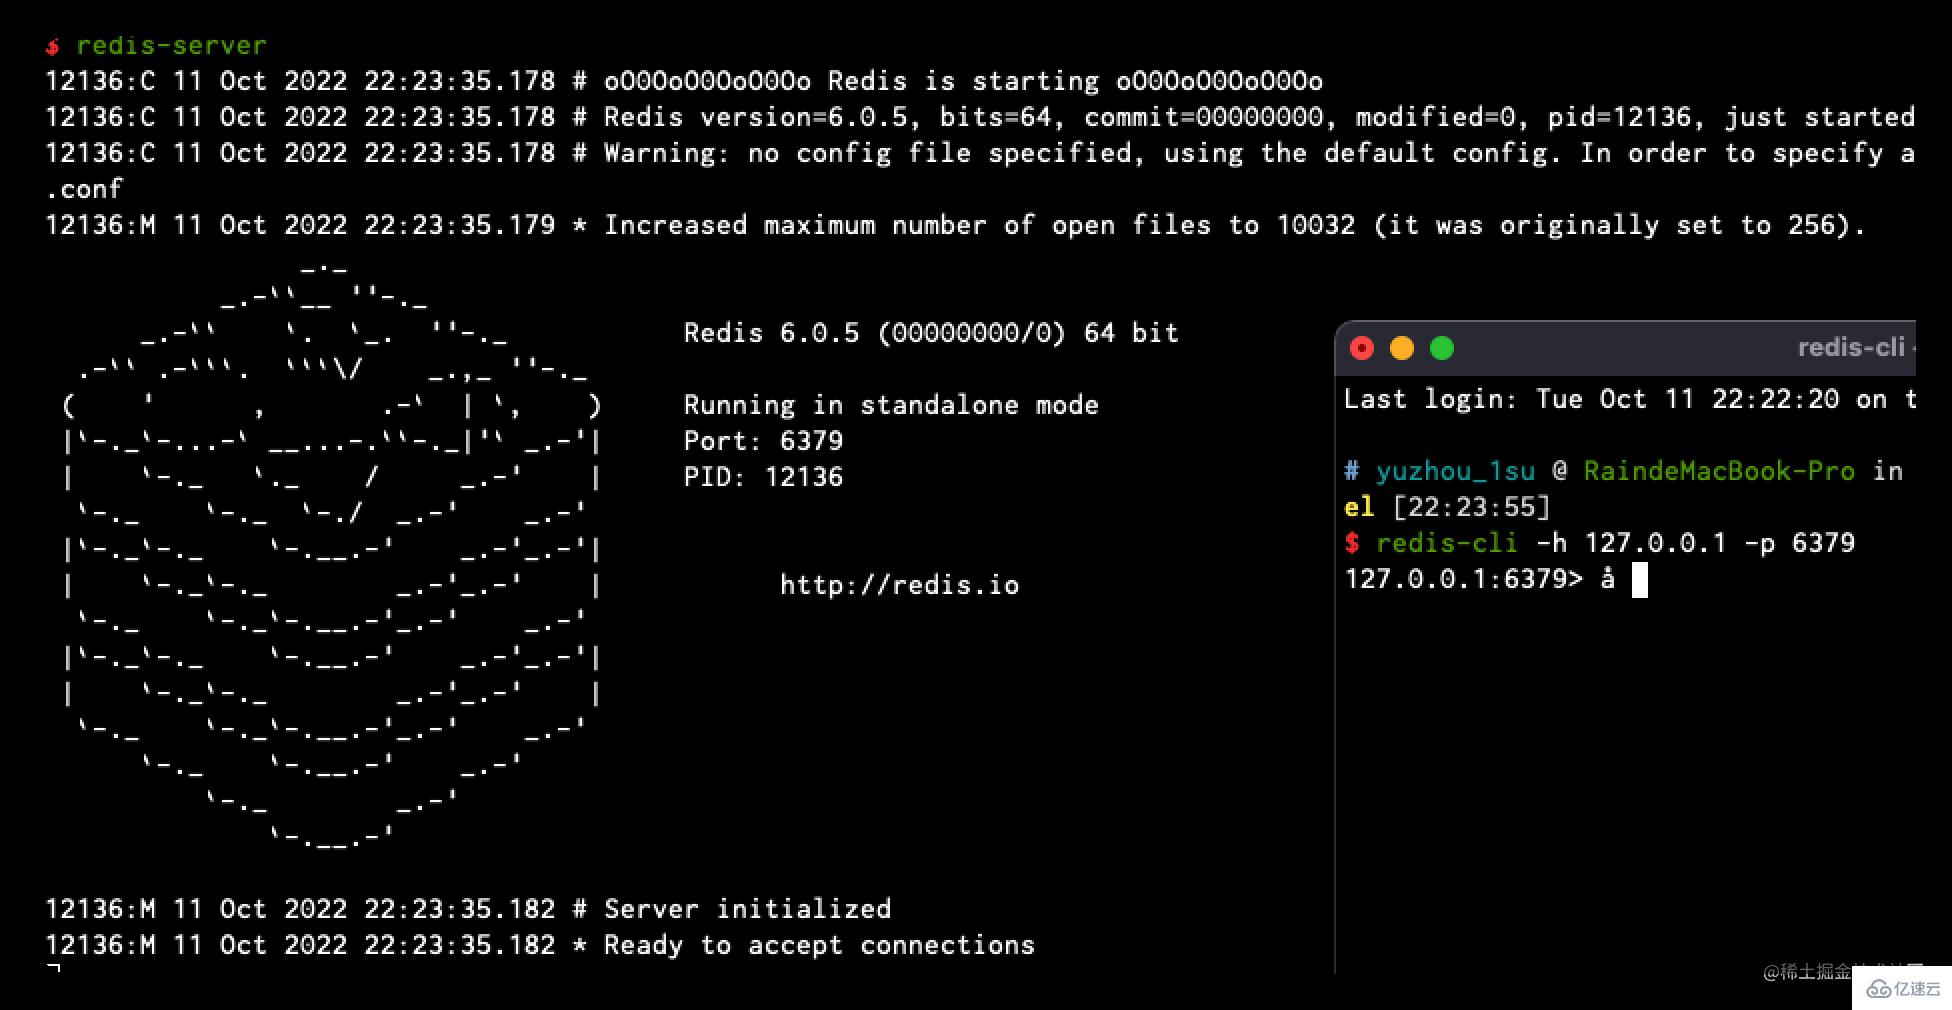Click the 'Redis 6.0.5 (00000000/0) 64 bit' text
Image resolution: width=1952 pixels, height=1010 pixels.
(931, 333)
